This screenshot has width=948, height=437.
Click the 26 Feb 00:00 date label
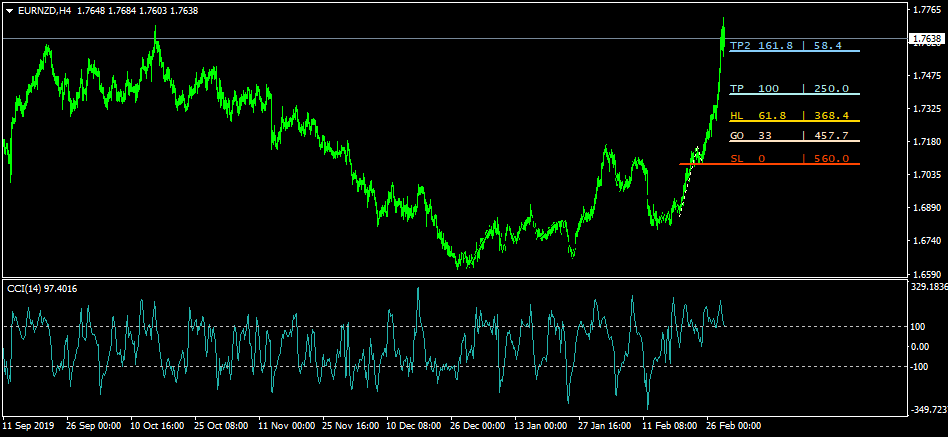[x=735, y=425]
